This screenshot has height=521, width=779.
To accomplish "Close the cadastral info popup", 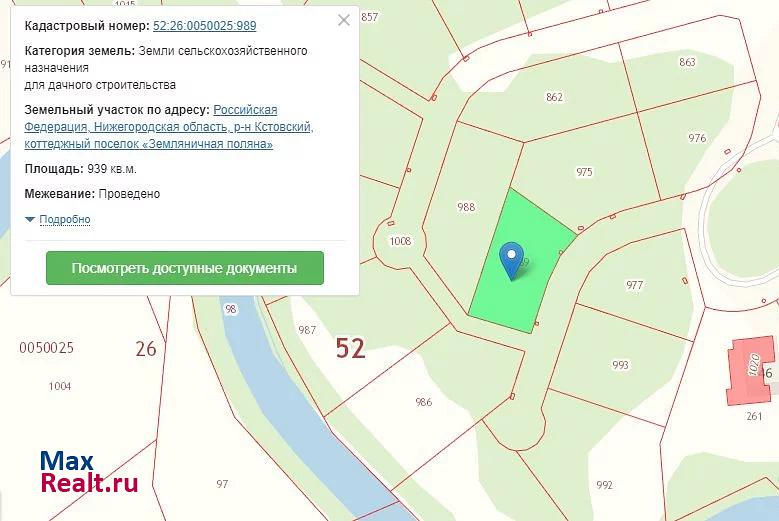I will [x=344, y=20].
